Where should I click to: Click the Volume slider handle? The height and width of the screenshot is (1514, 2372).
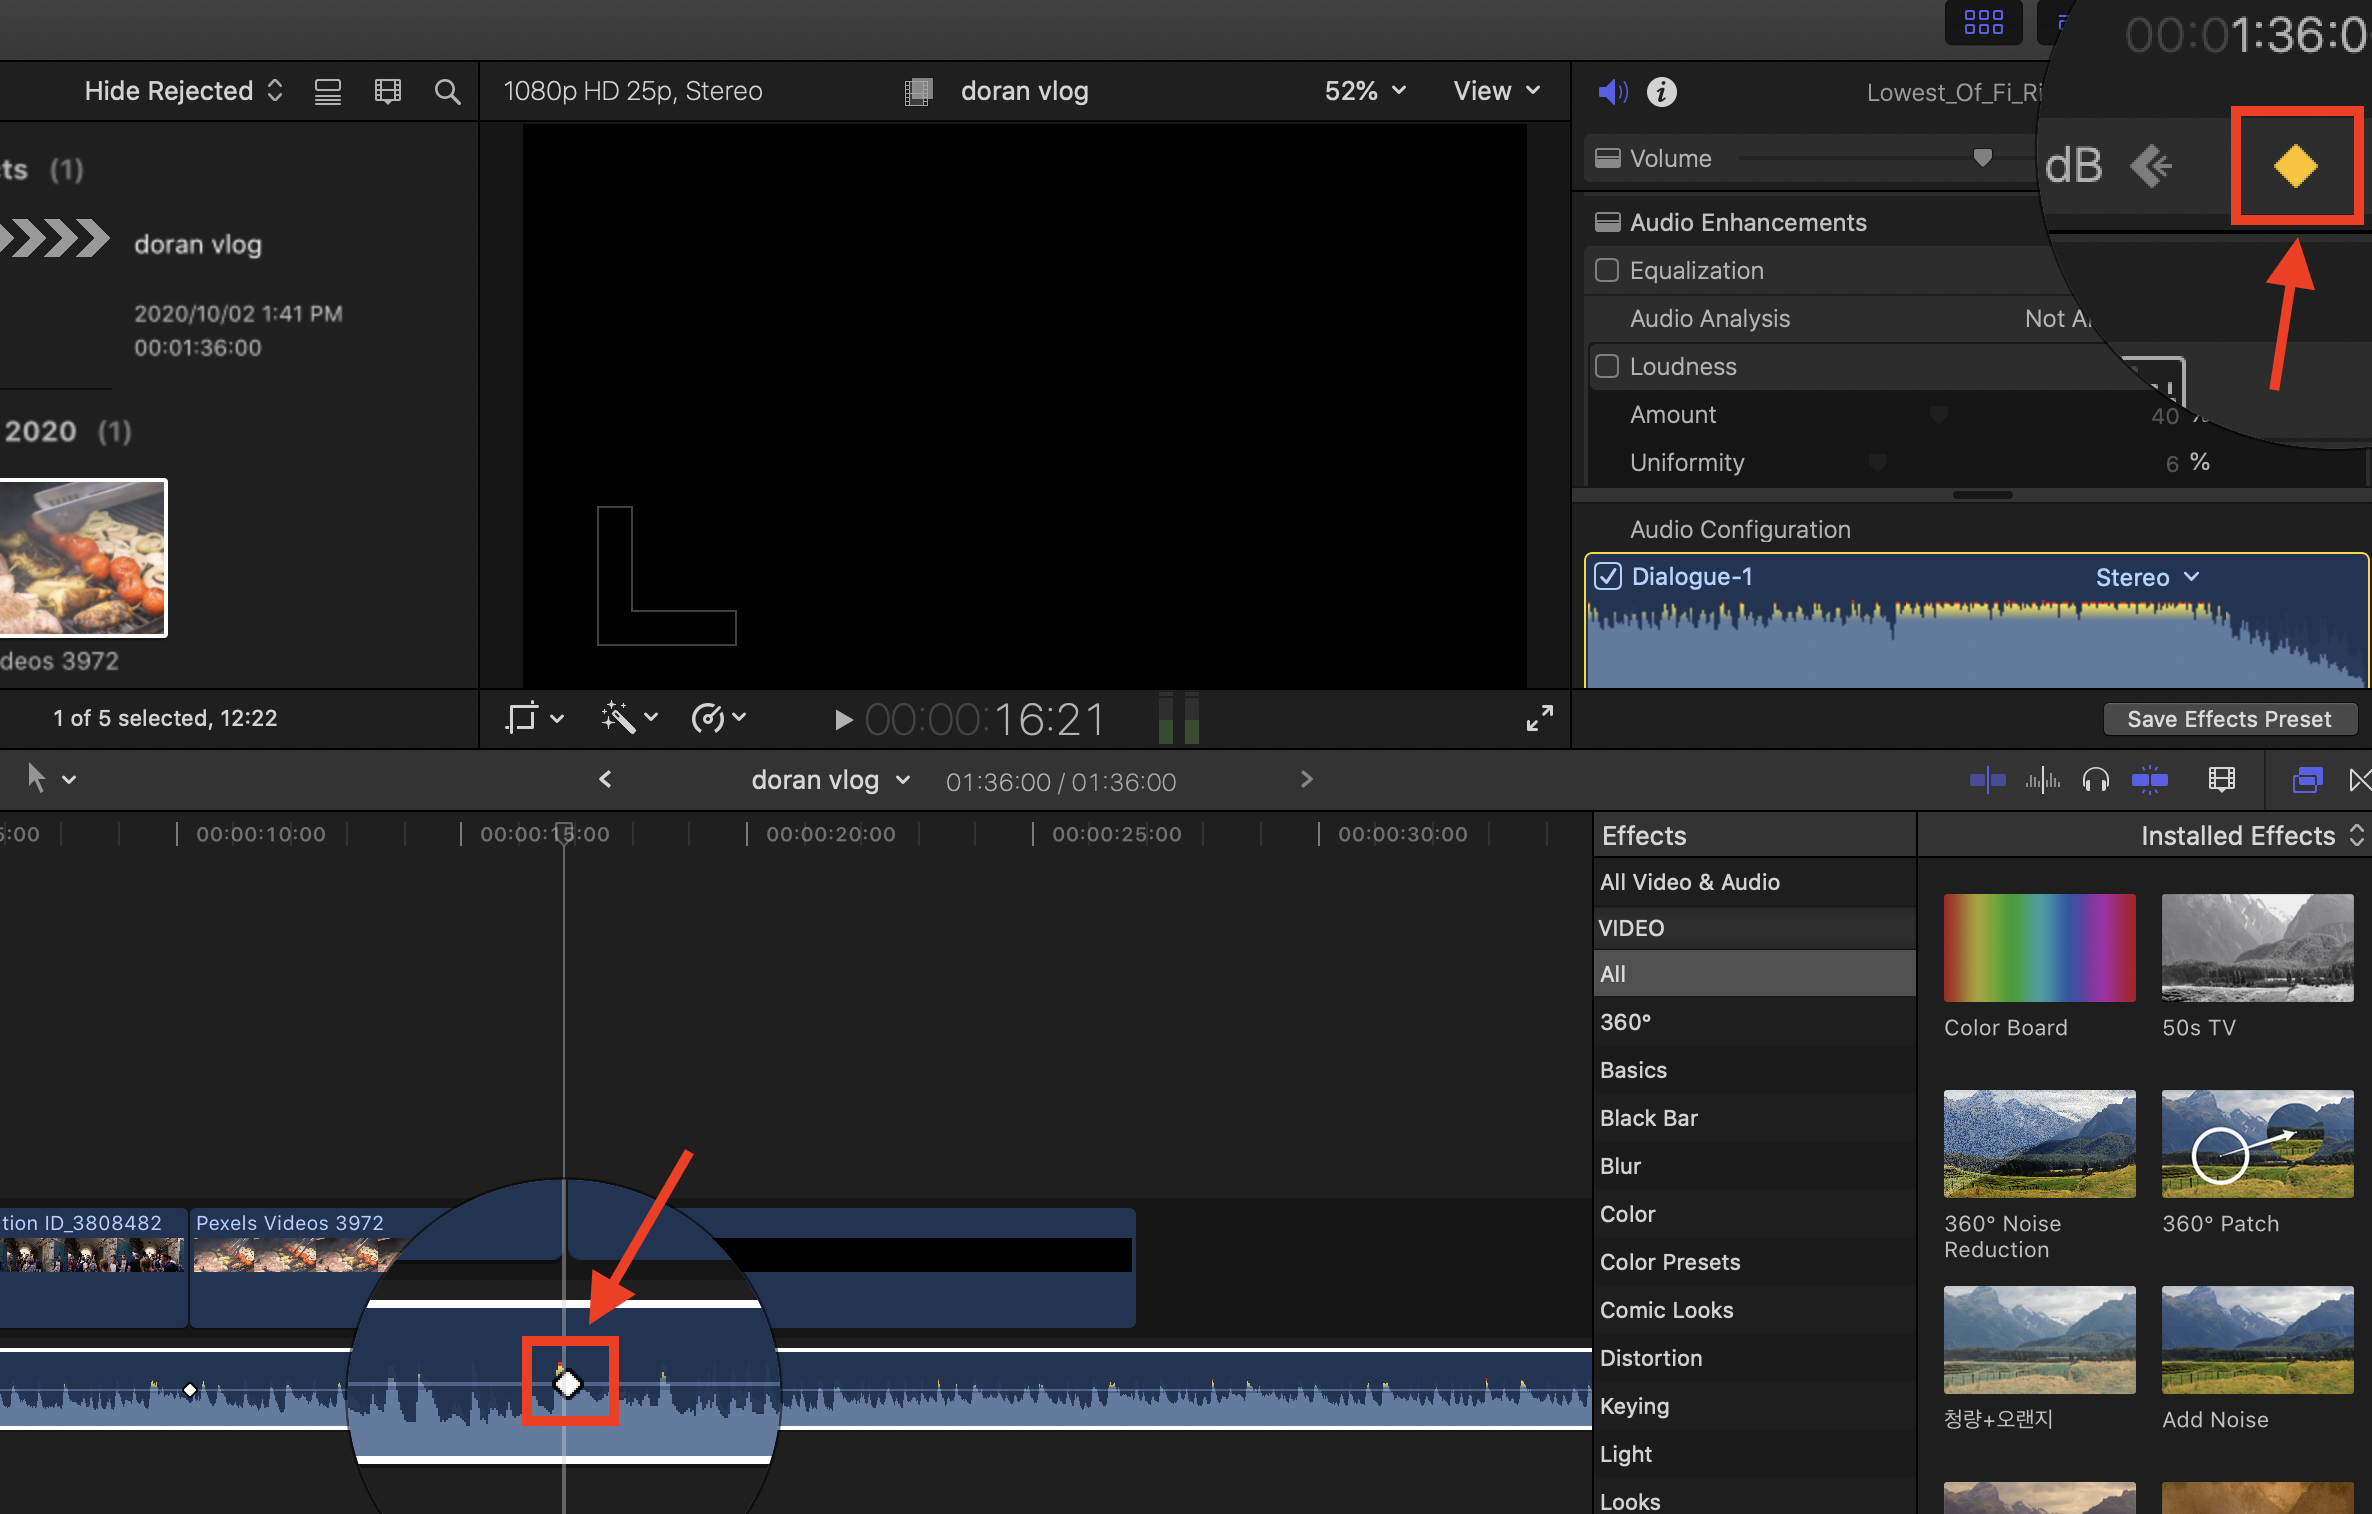click(1982, 157)
